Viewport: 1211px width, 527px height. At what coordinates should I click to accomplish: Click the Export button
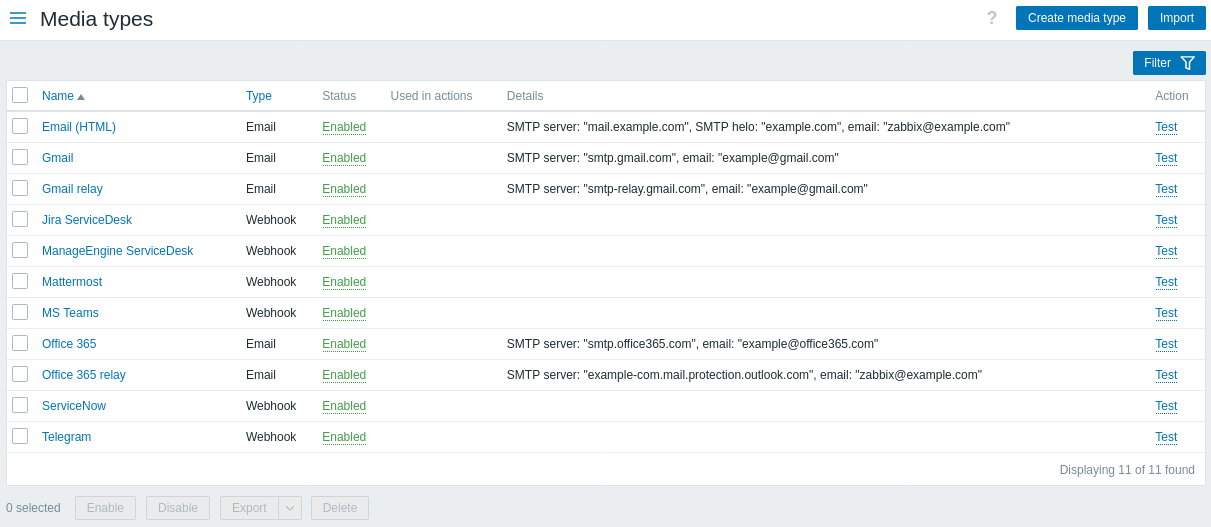(x=249, y=508)
